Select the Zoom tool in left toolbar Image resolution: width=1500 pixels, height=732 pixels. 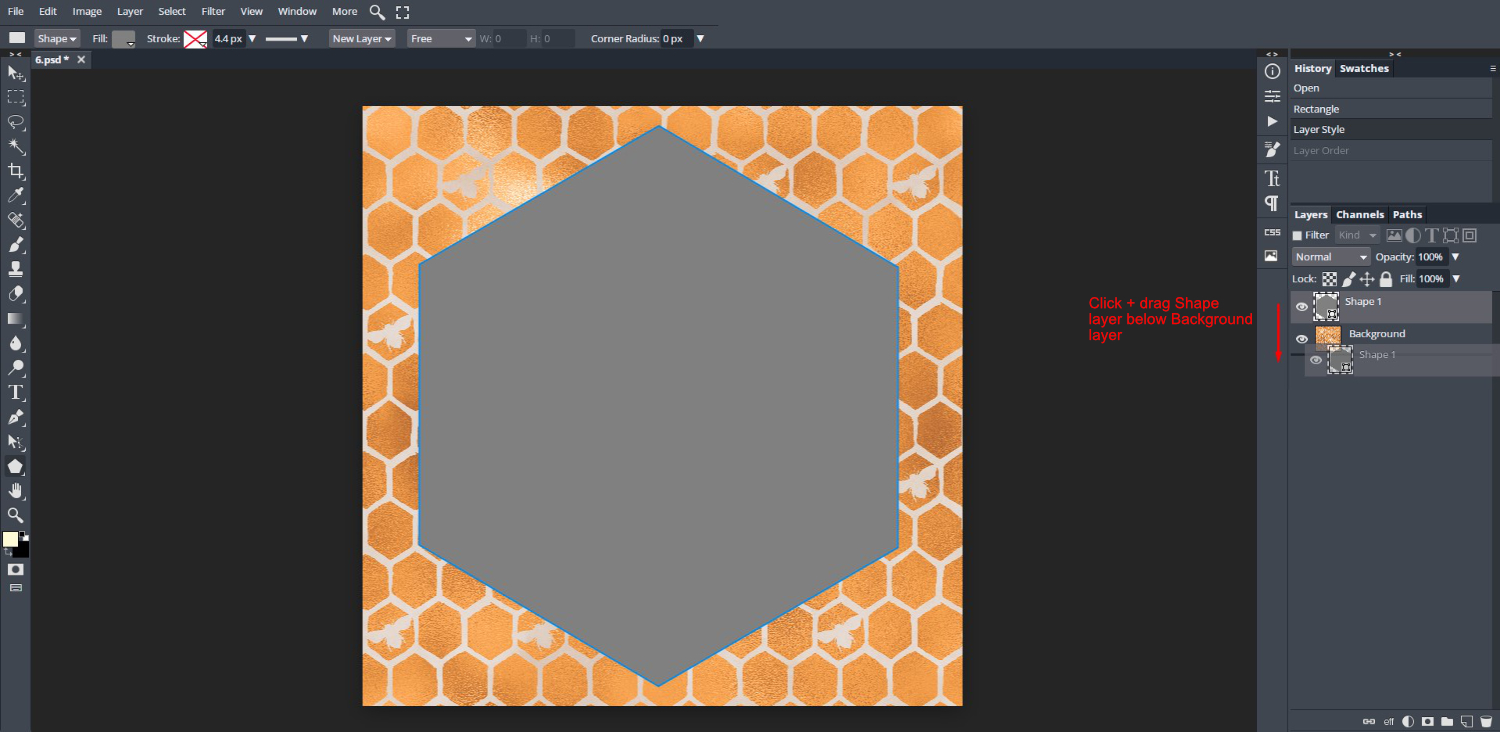[16, 515]
